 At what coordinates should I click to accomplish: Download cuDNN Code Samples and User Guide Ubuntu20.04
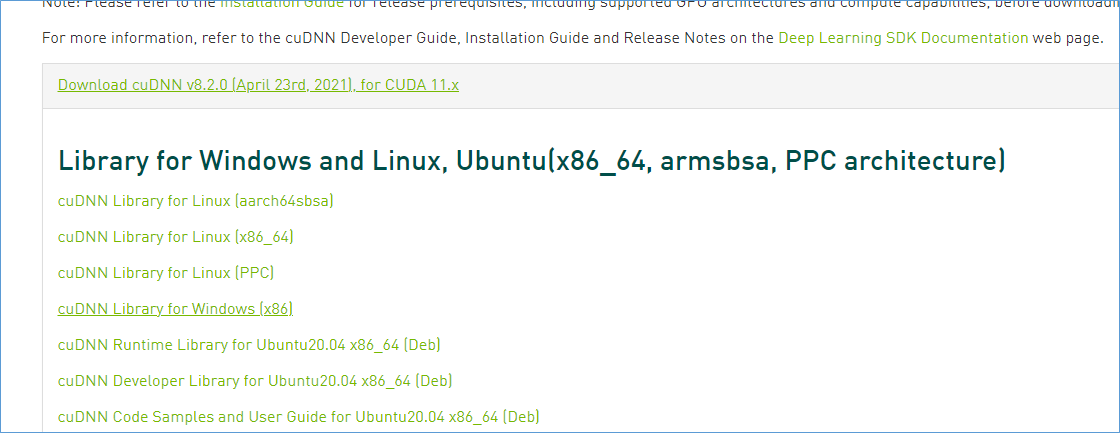tap(299, 417)
